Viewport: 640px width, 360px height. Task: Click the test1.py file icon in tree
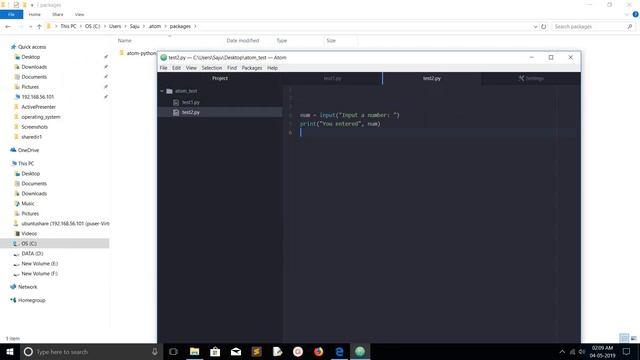176,102
